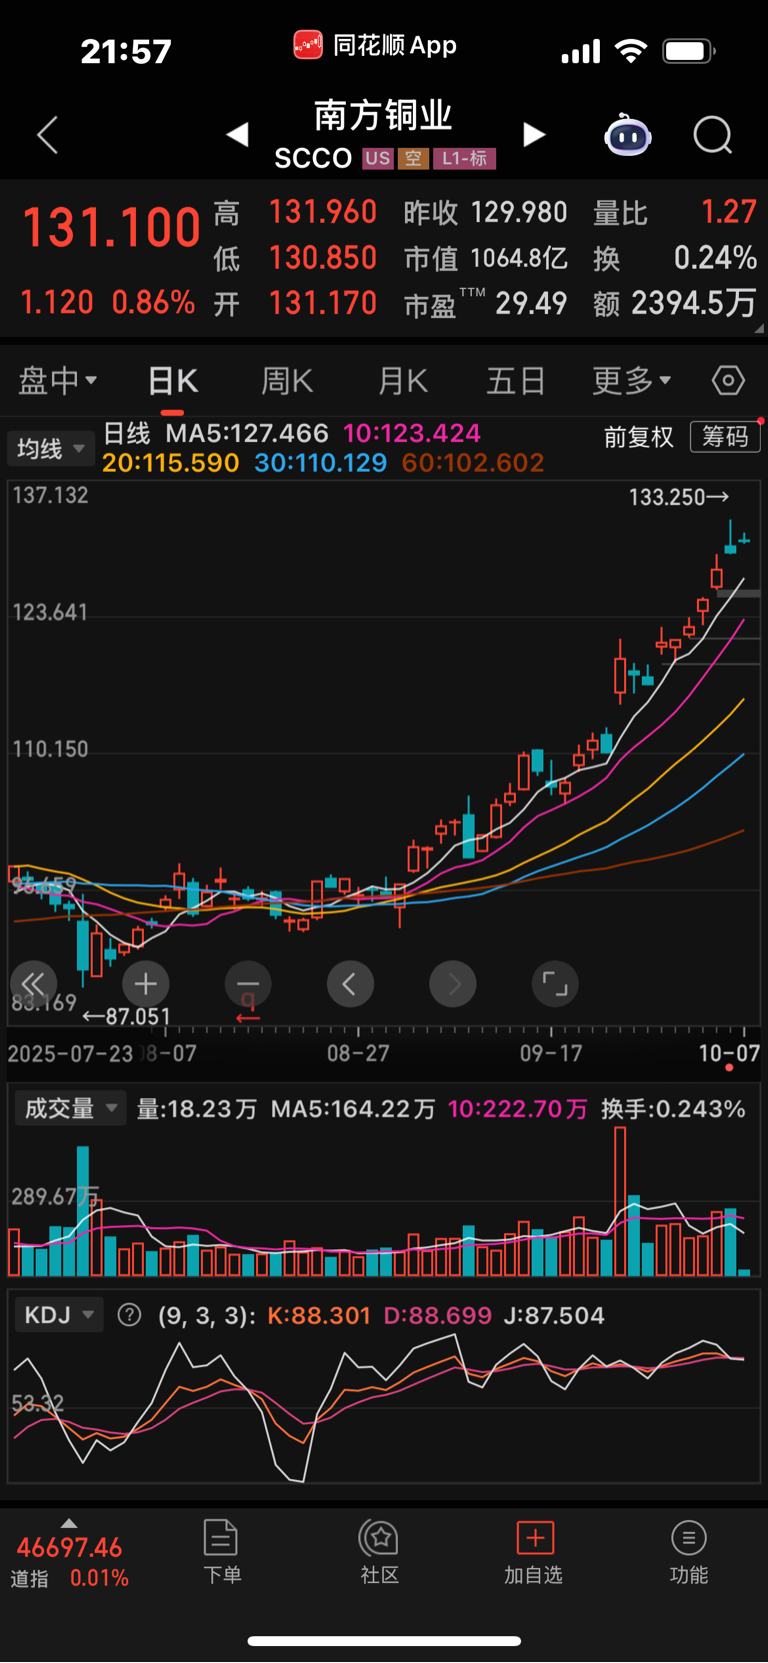Go back with the left chevron icon
The height and width of the screenshot is (1663, 768).
point(47,135)
